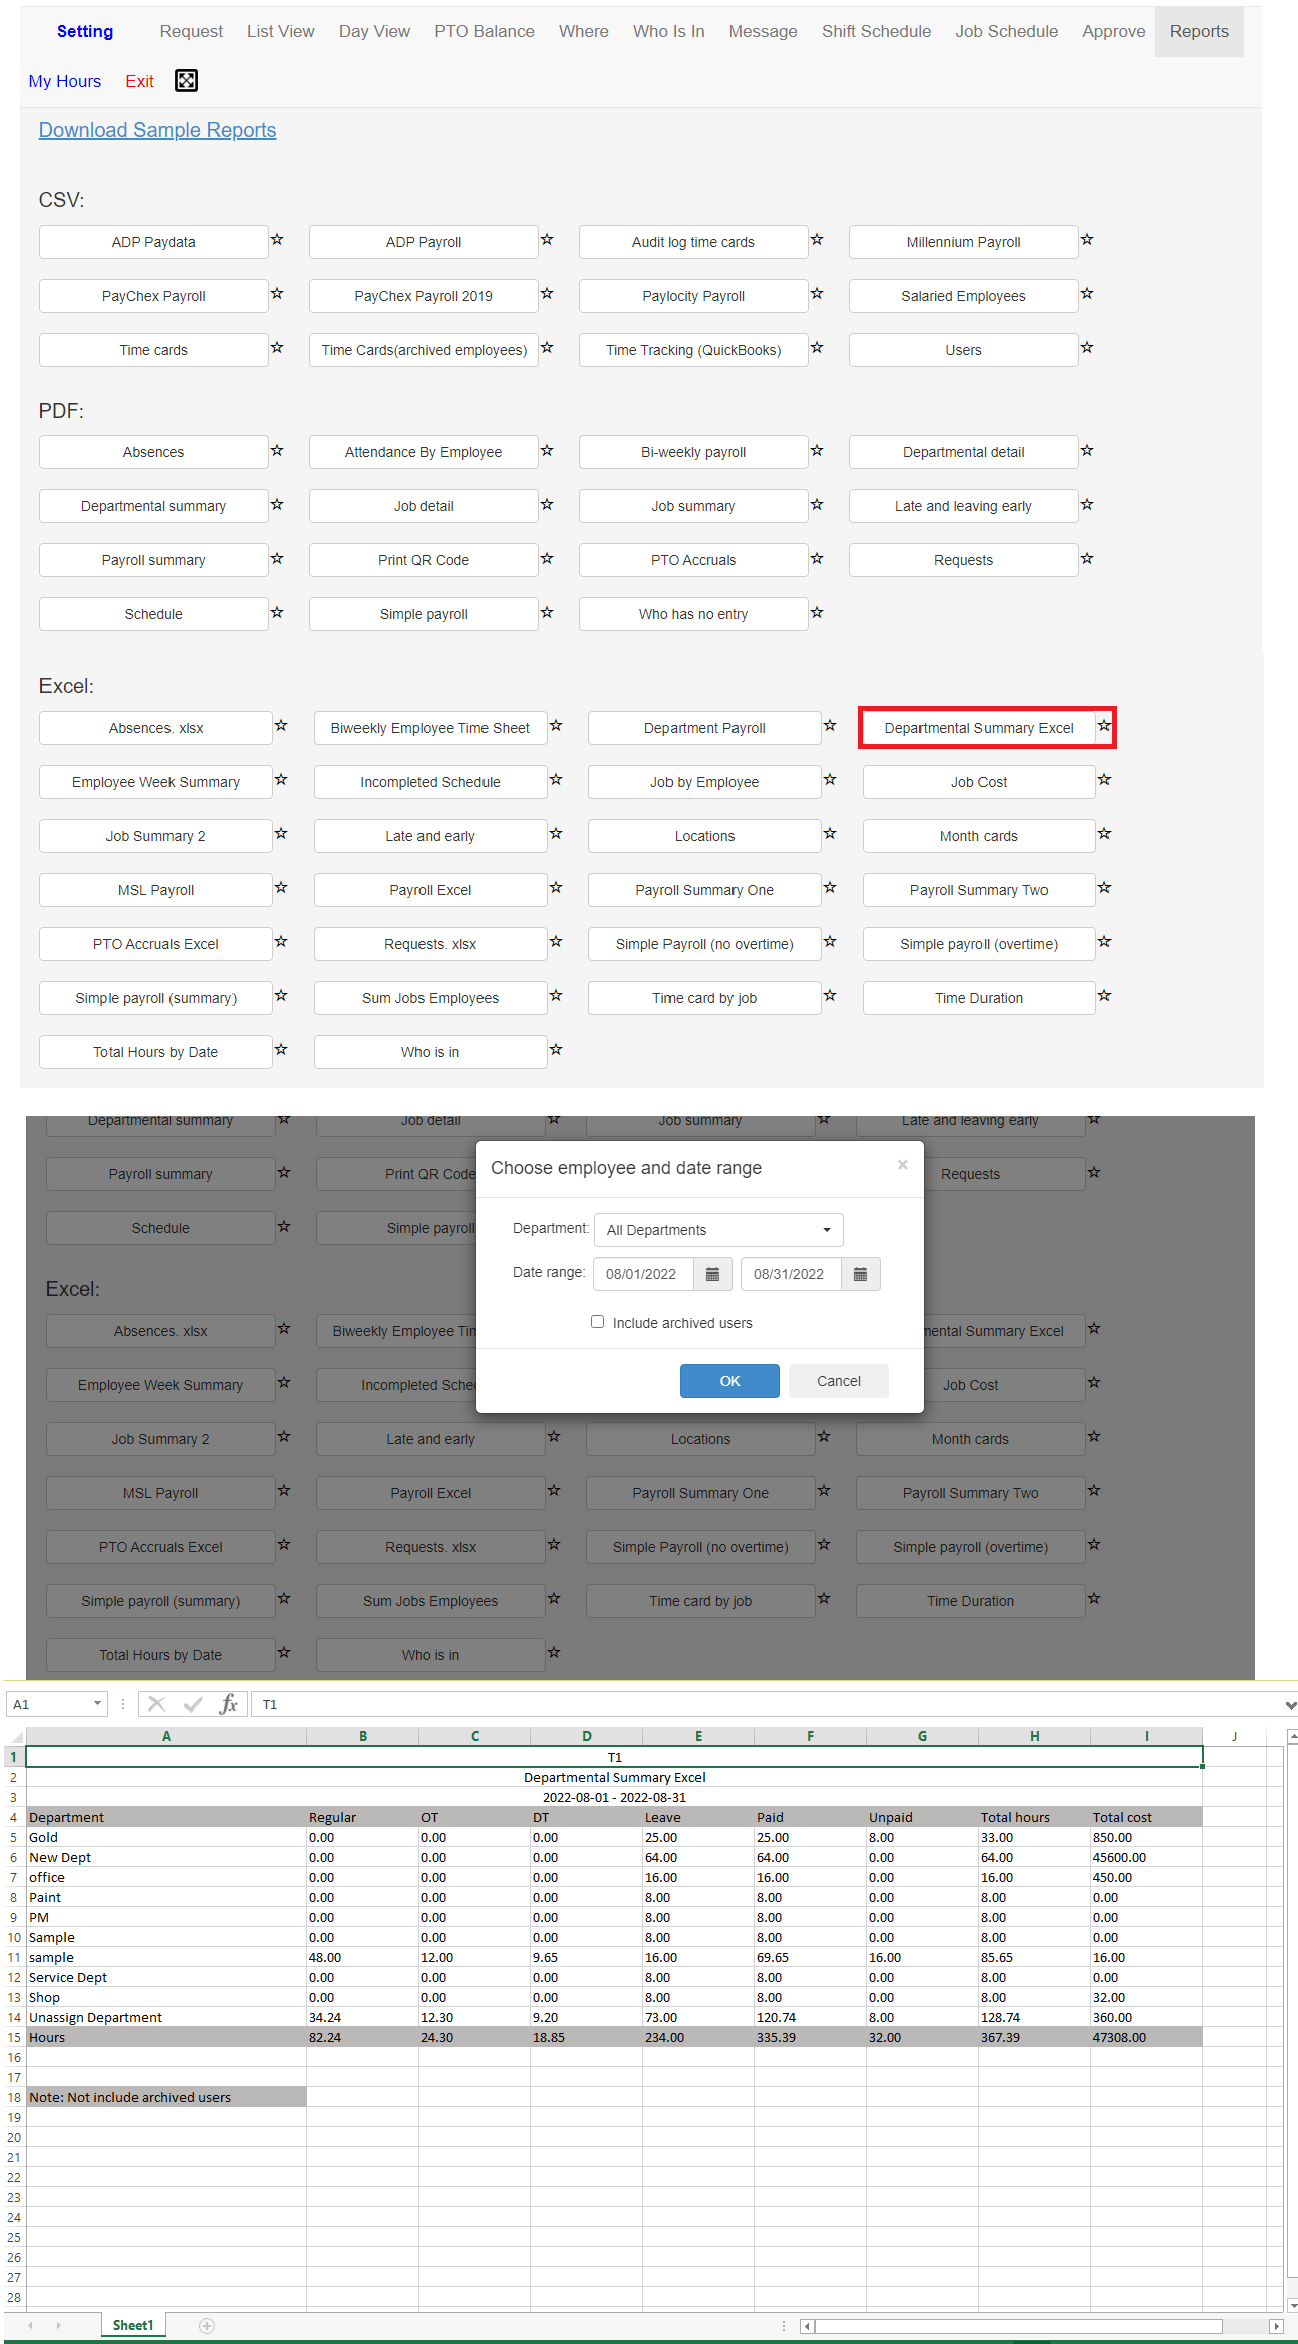This screenshot has width=1298, height=2344.
Task: Star the Departmental Summary Excel report
Action: pos(1104,726)
